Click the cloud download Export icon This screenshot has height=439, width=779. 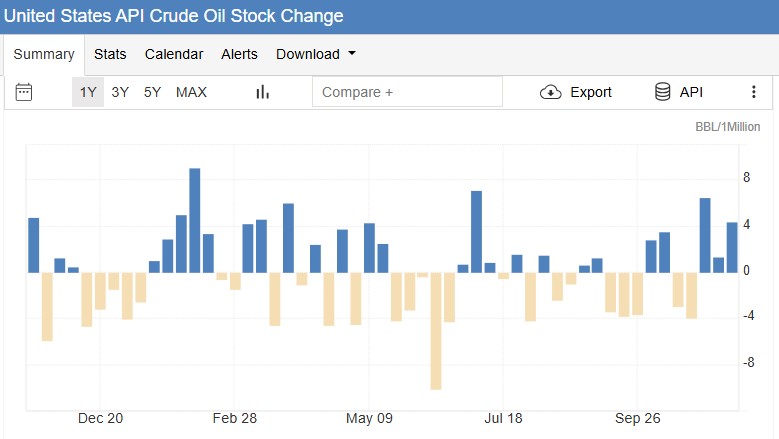tap(550, 92)
